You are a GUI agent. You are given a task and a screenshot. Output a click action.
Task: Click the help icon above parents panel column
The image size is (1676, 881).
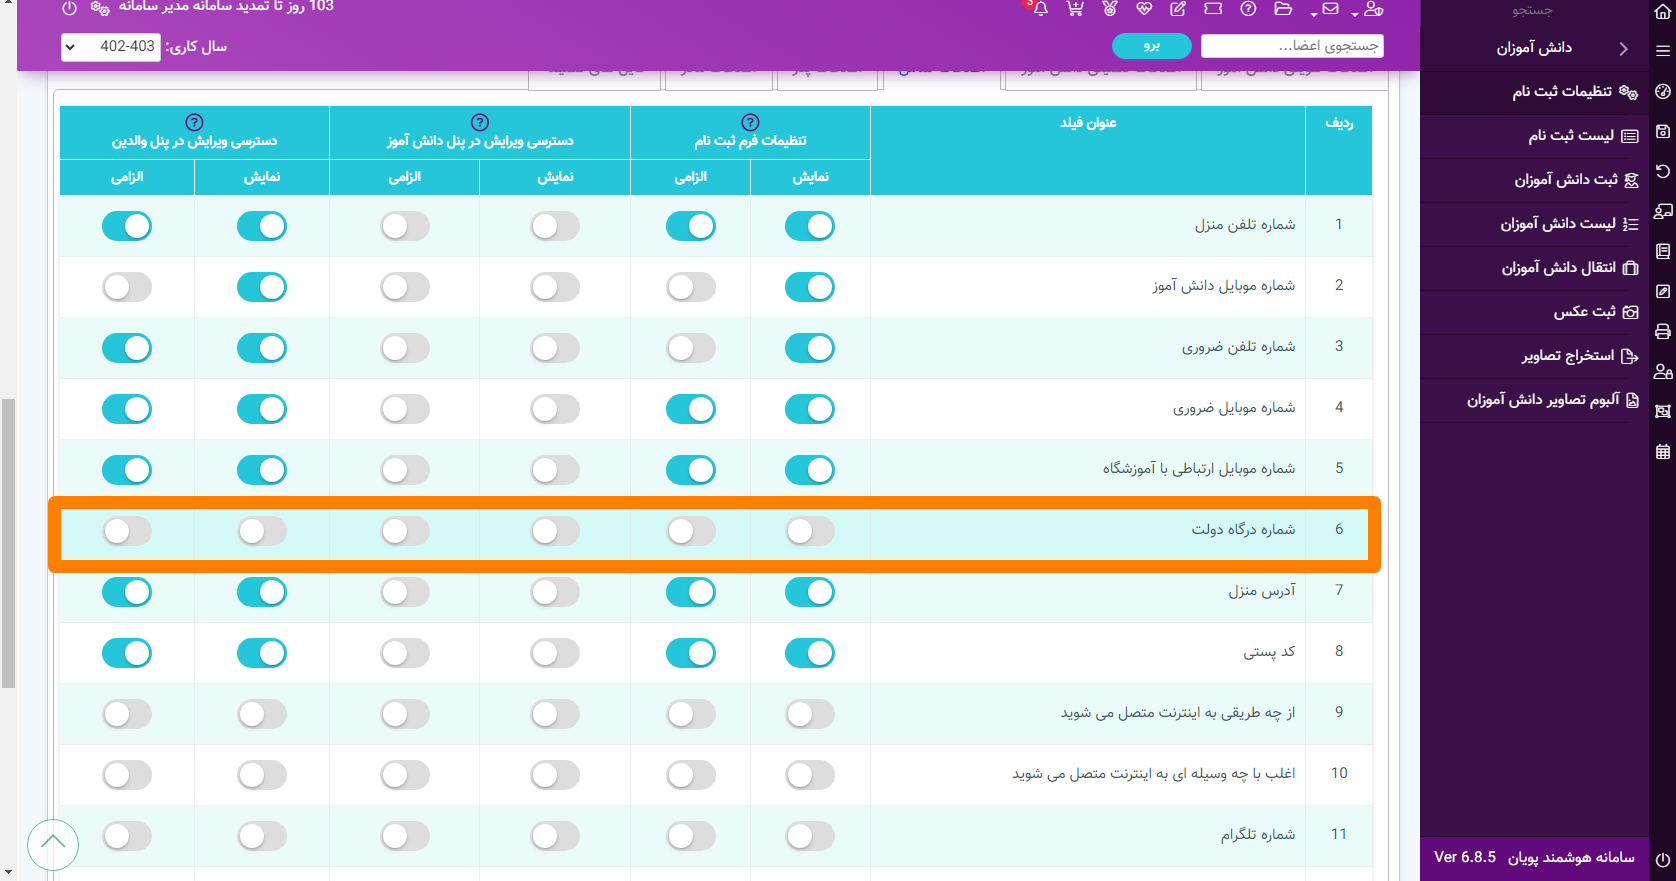pyautogui.click(x=195, y=122)
